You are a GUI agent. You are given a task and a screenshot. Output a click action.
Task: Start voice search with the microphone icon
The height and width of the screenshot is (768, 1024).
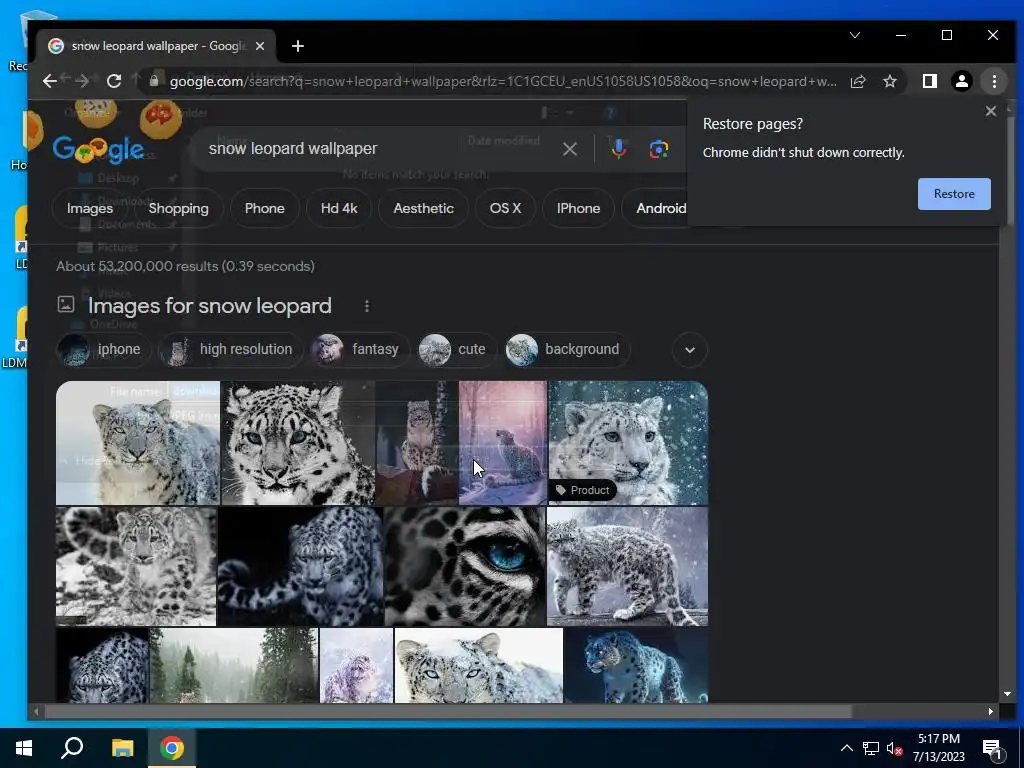tap(618, 149)
